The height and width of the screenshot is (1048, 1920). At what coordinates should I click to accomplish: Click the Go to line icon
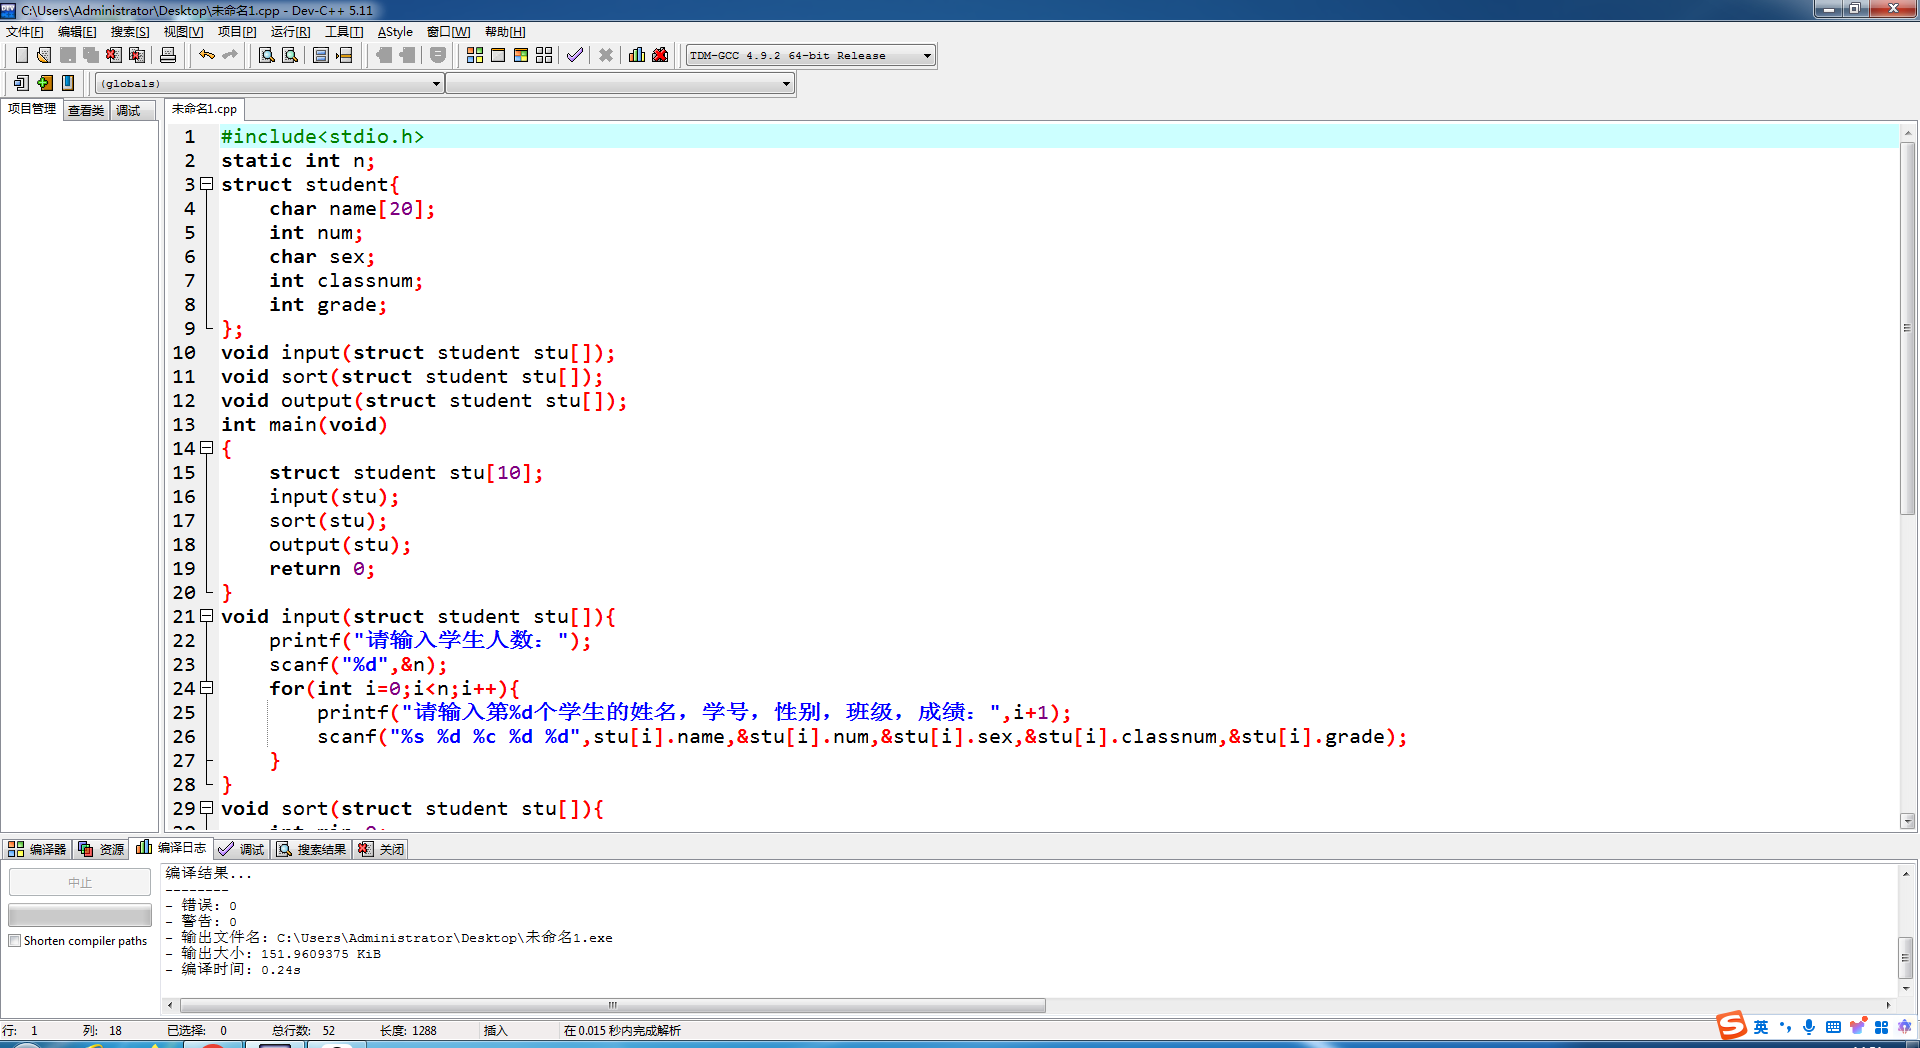pyautogui.click(x=344, y=55)
